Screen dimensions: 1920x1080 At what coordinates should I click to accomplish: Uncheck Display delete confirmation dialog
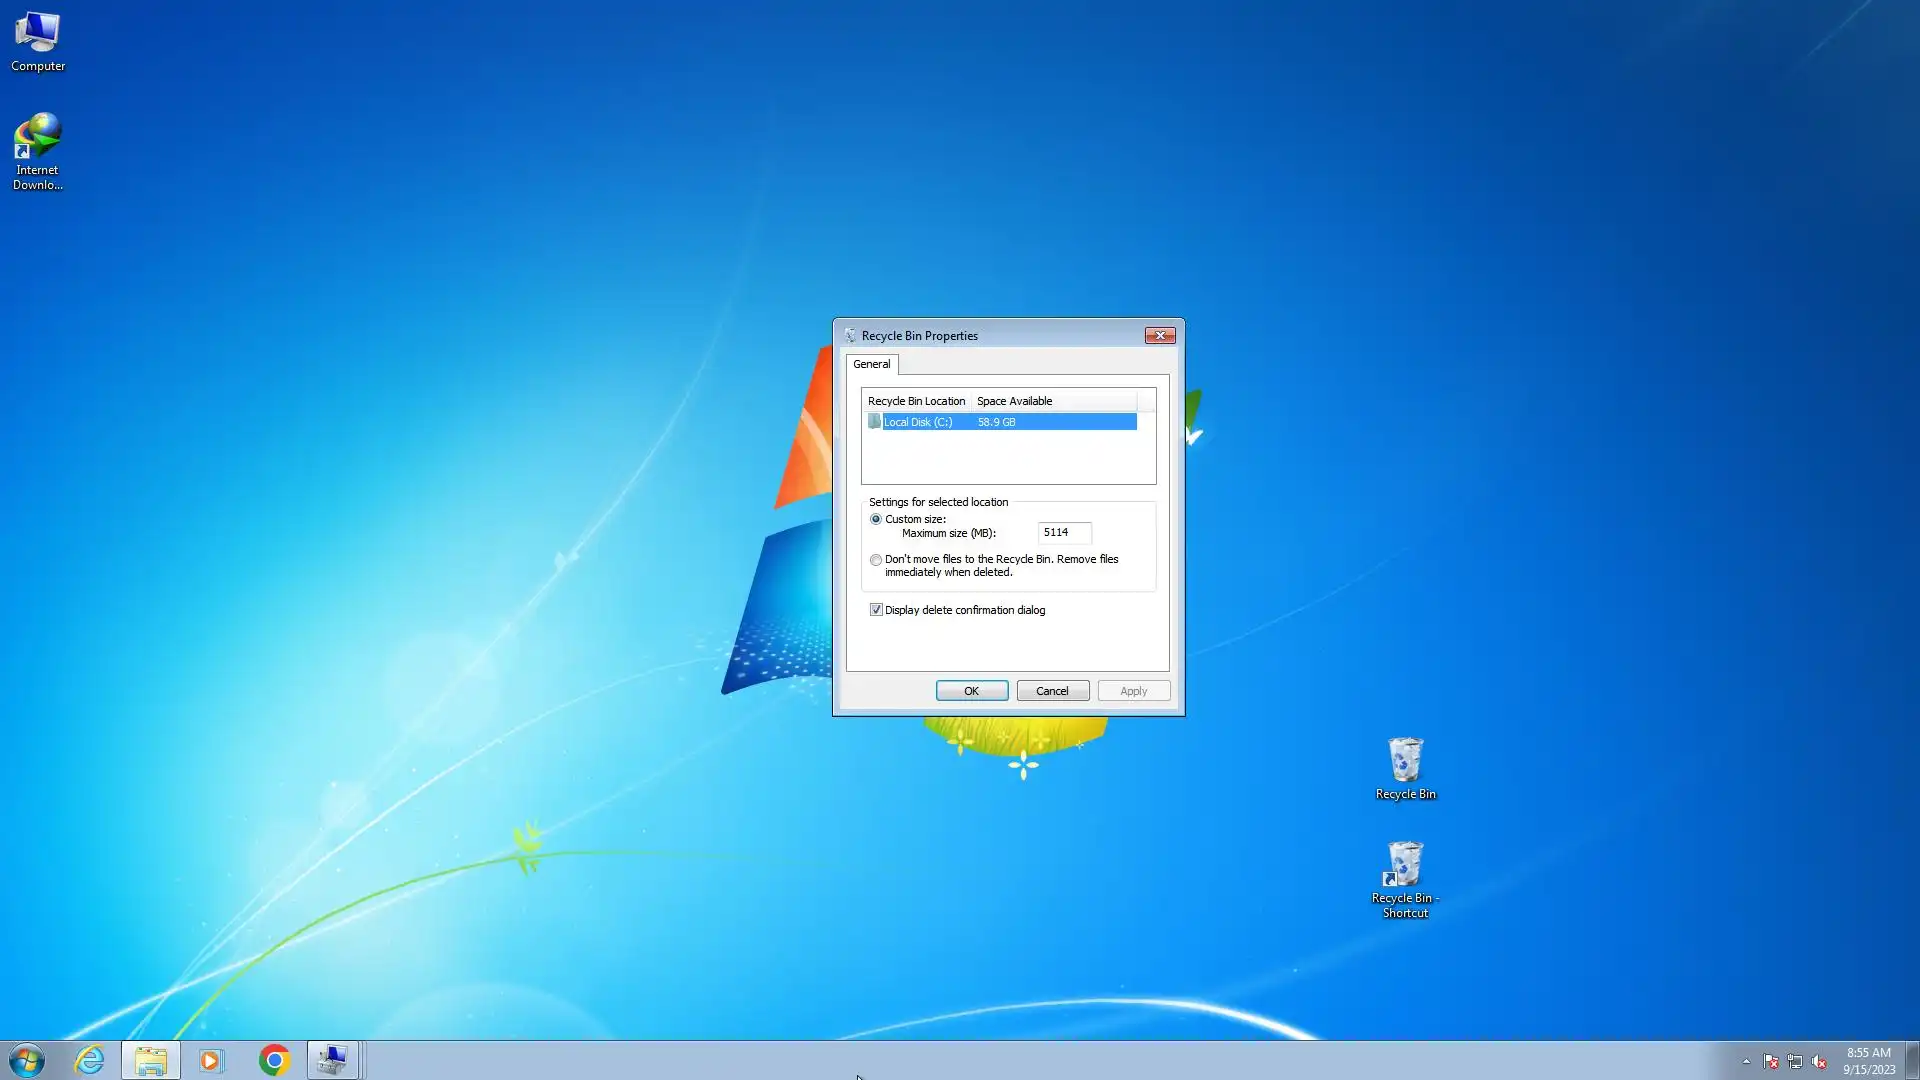(x=876, y=610)
